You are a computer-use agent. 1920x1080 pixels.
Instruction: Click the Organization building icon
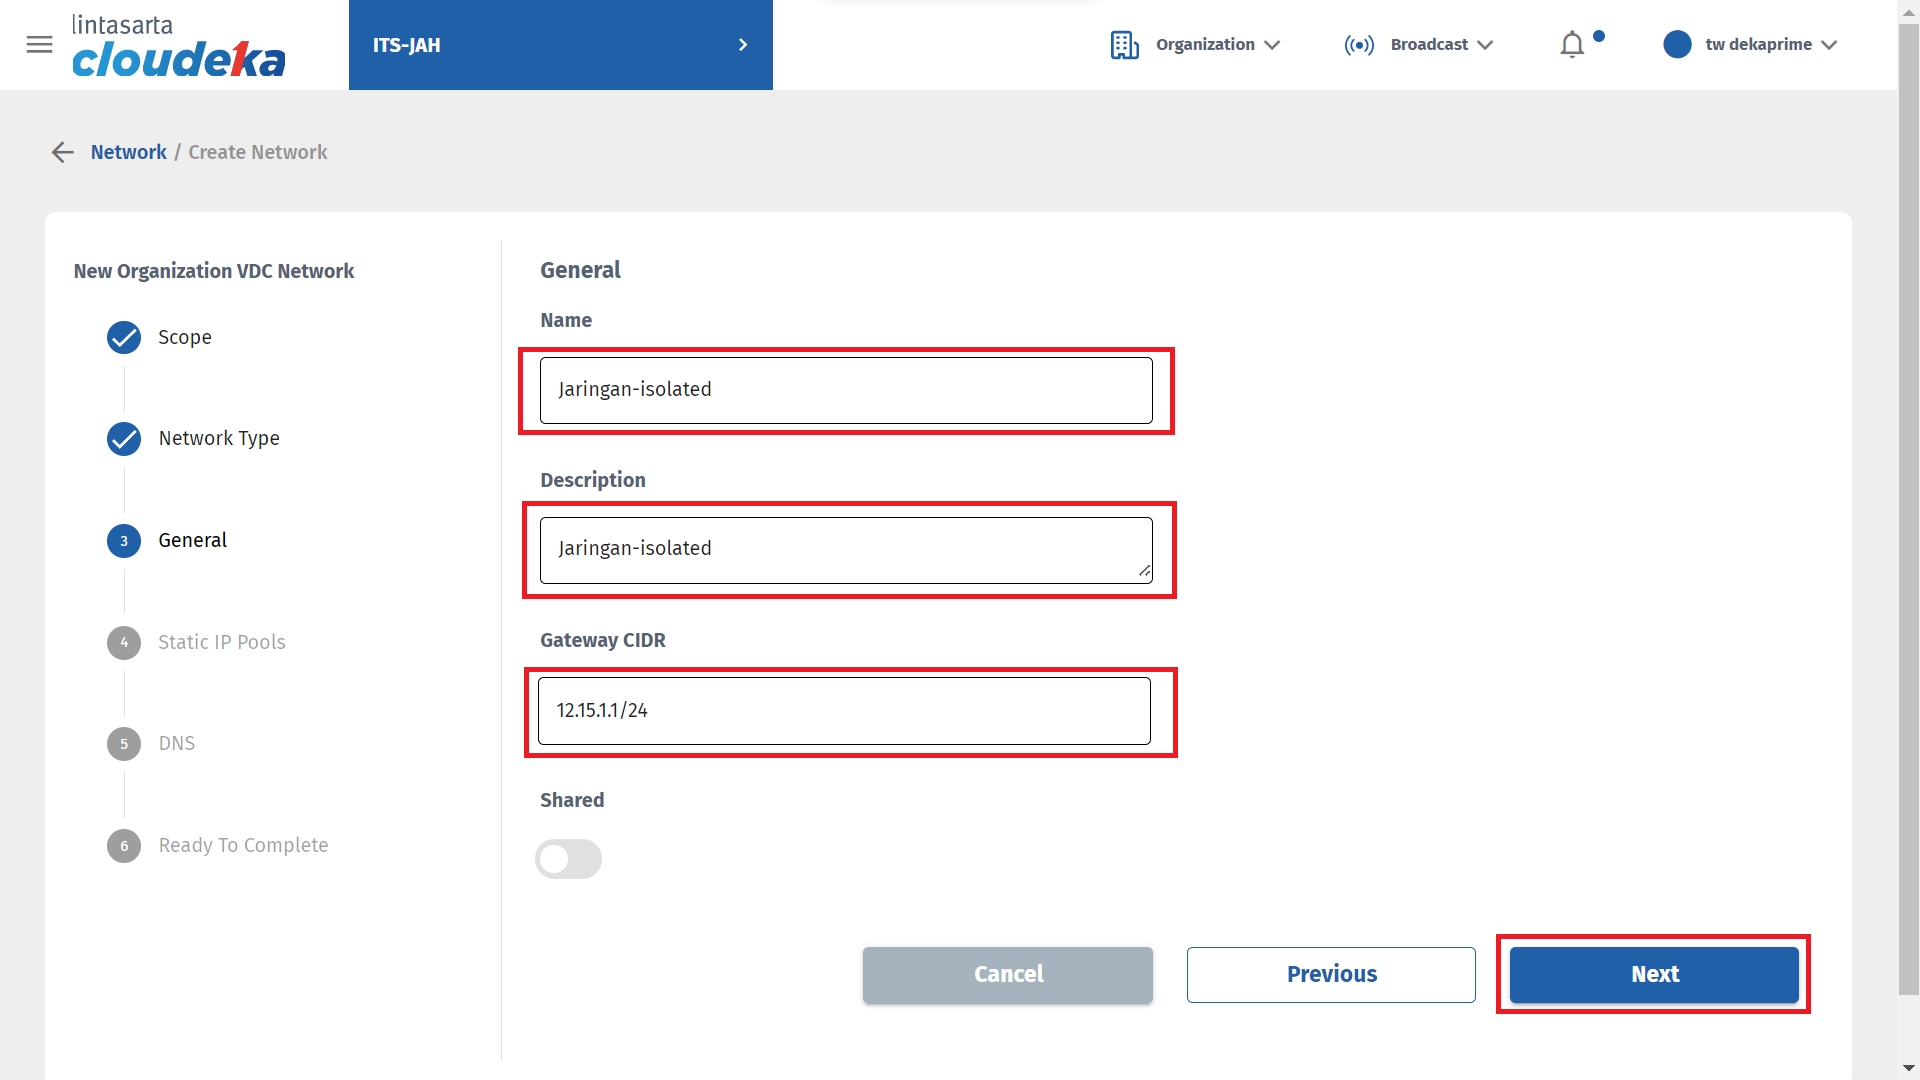tap(1124, 45)
